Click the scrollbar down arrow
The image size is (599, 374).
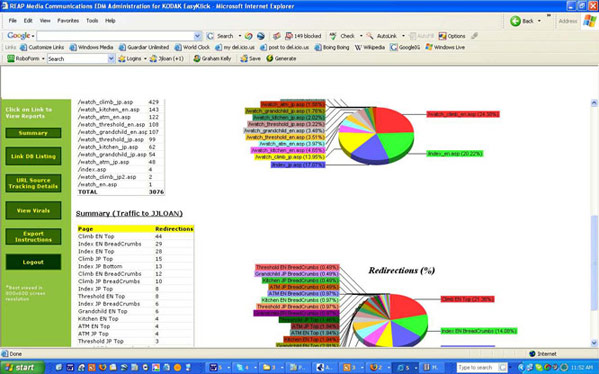pyautogui.click(x=594, y=342)
